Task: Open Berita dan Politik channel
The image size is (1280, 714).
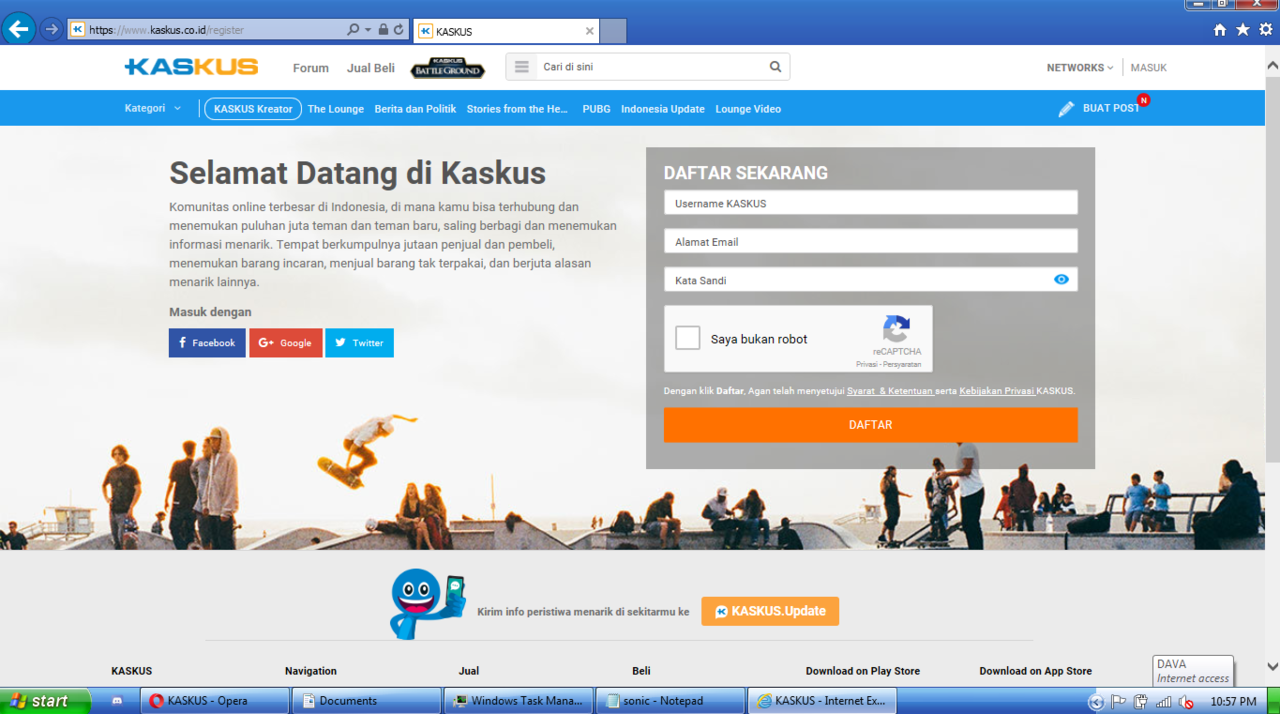Action: pos(415,109)
